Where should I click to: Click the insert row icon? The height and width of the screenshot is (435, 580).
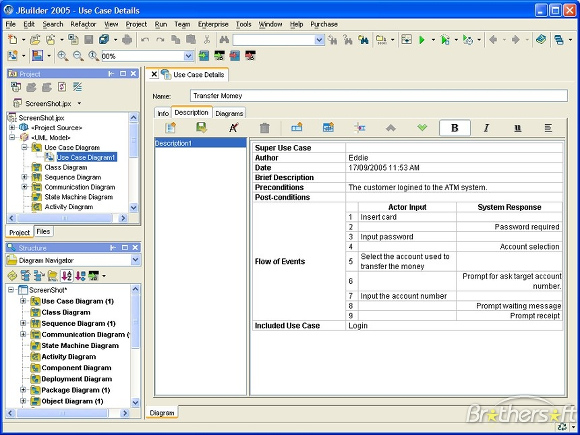(x=297, y=128)
